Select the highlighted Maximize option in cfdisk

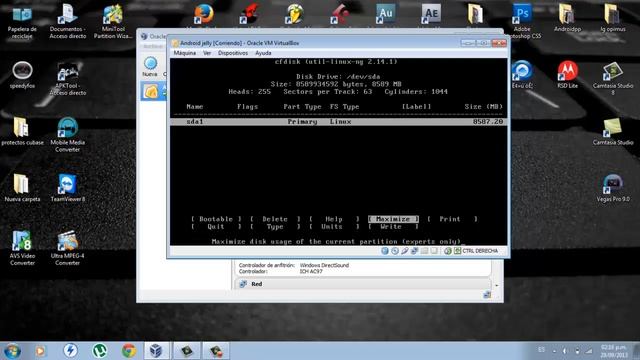click(x=393, y=219)
